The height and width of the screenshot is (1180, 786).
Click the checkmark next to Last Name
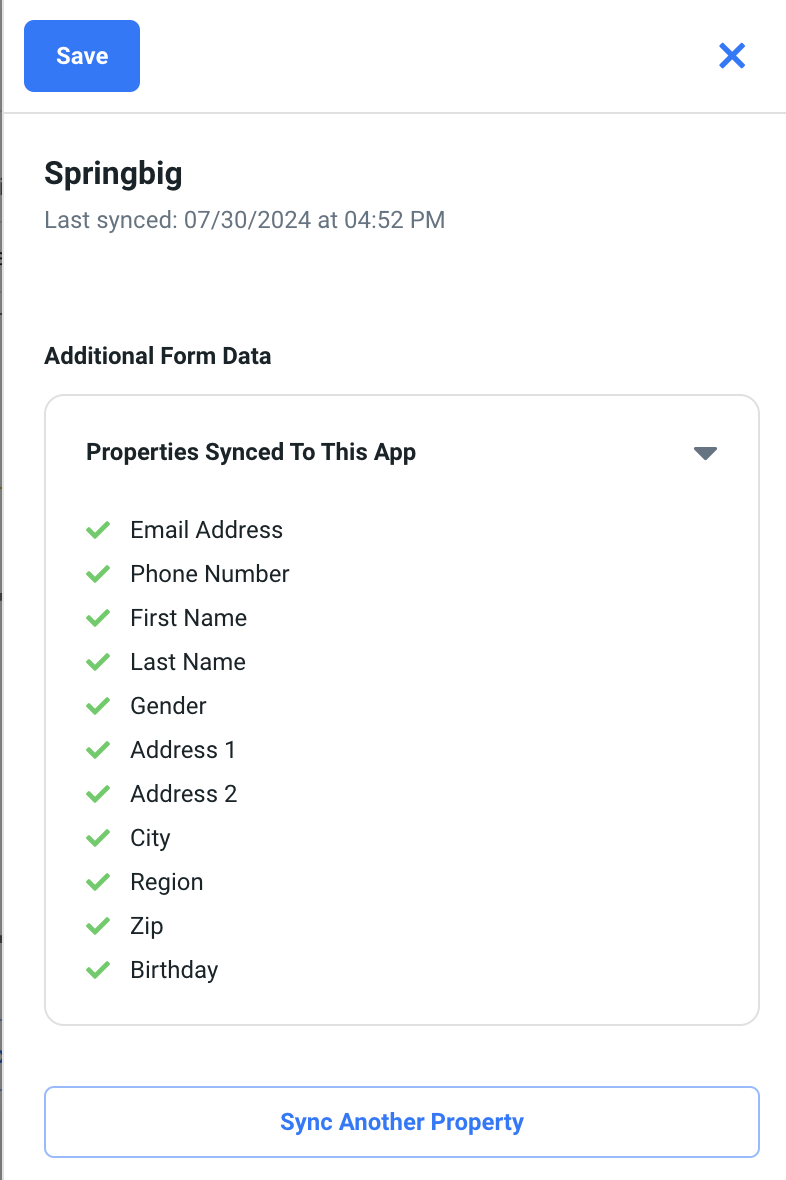(x=98, y=662)
